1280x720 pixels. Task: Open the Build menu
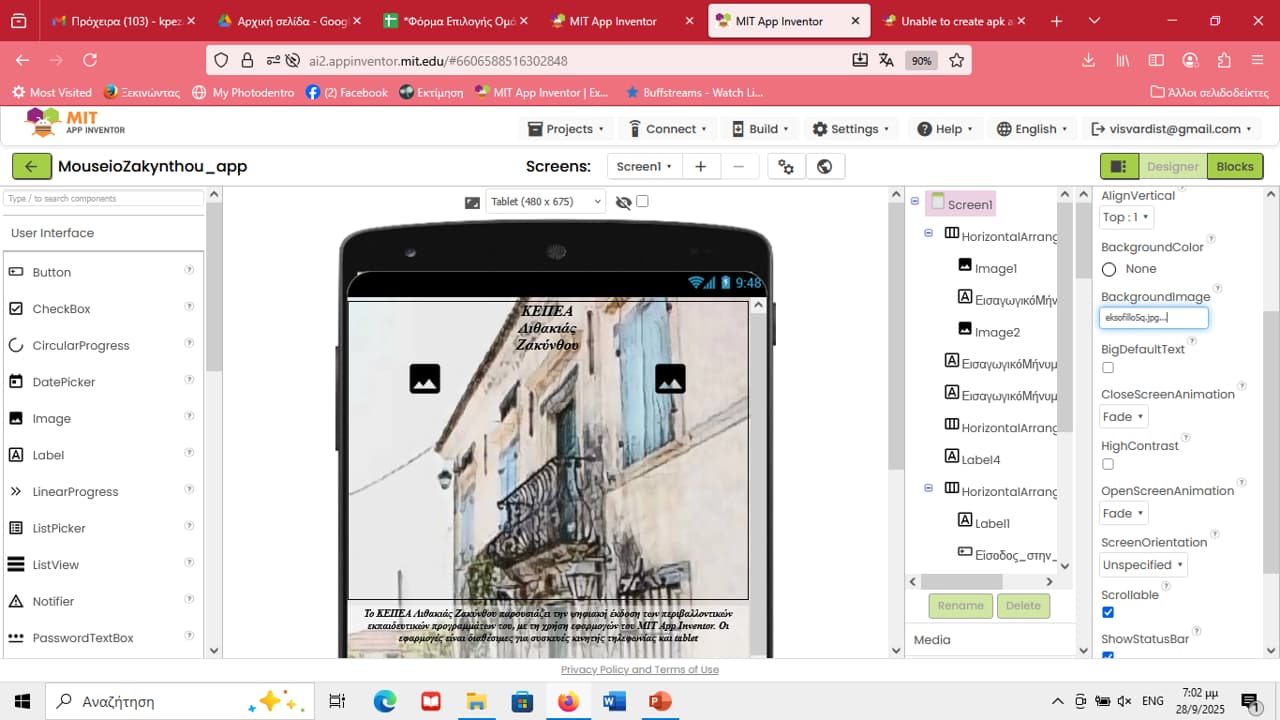(761, 129)
